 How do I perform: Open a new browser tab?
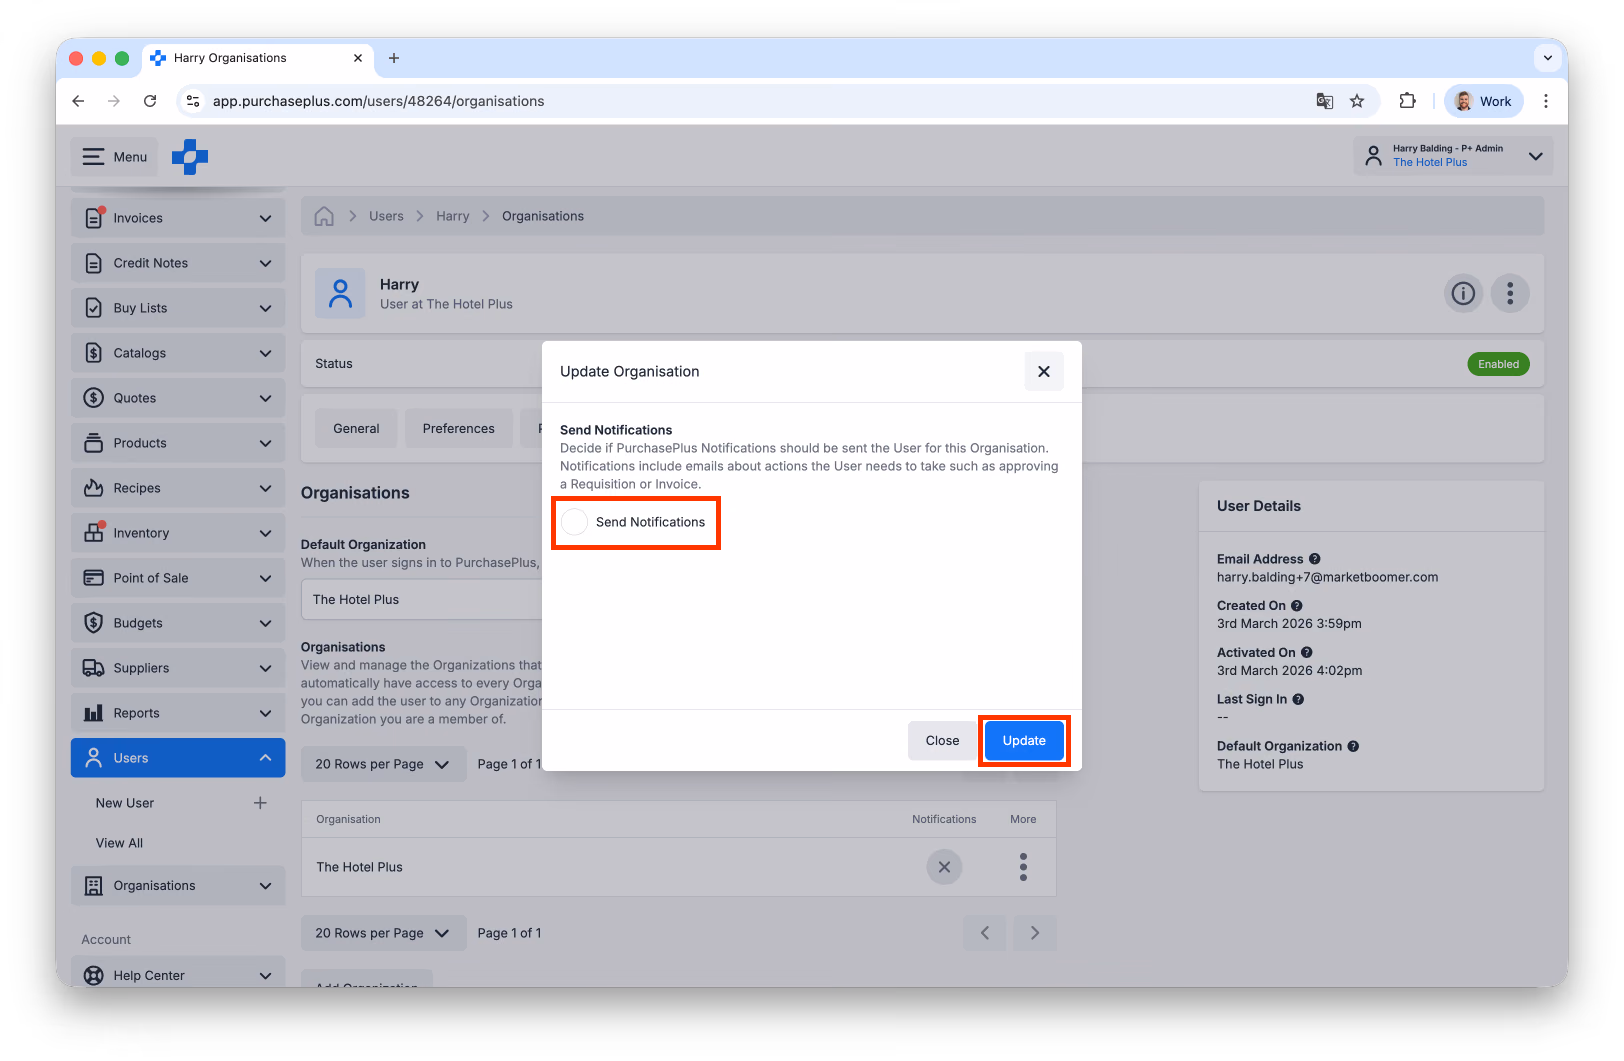(x=394, y=58)
